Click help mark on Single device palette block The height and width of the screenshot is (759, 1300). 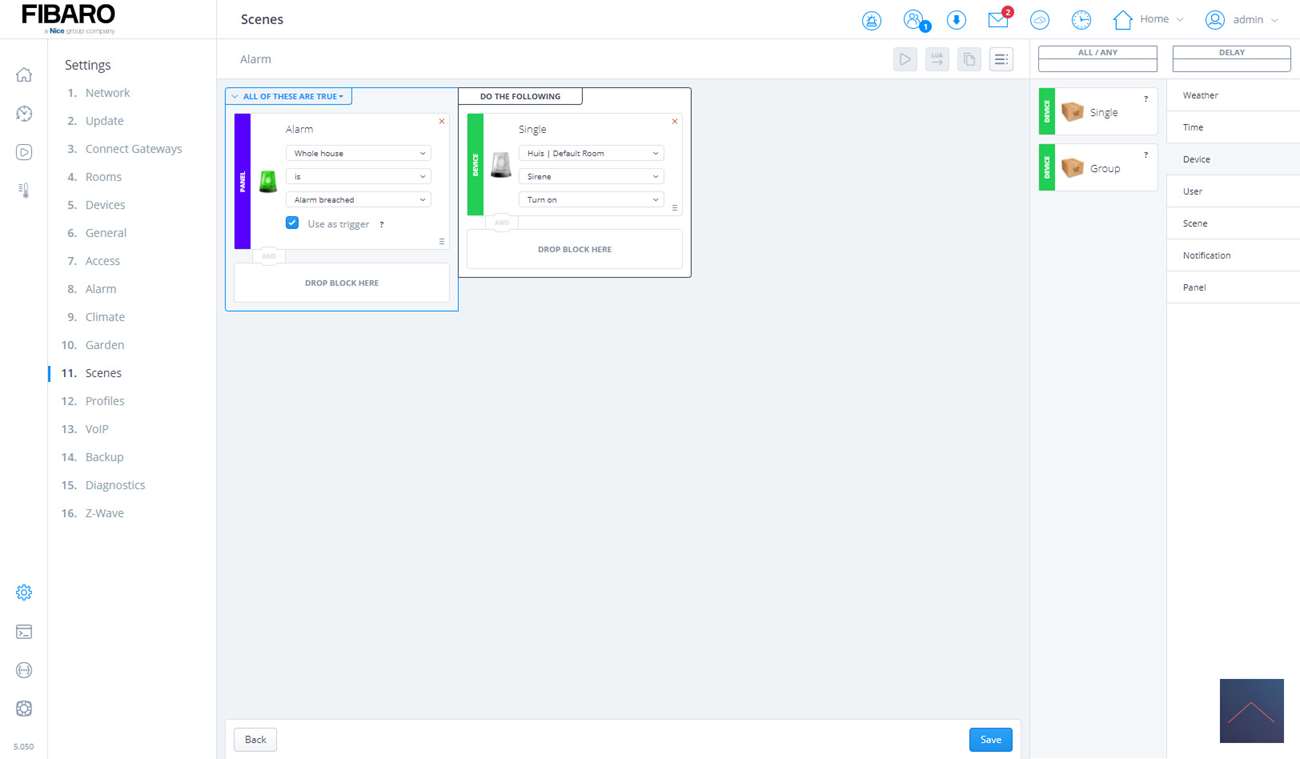1146,99
